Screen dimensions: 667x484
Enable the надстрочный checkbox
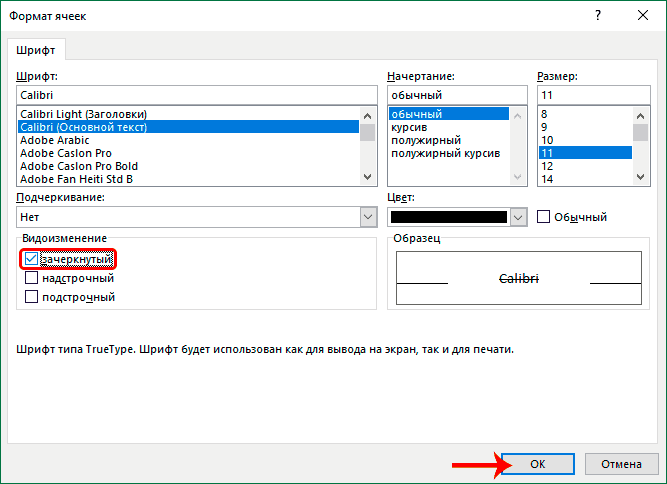[x=31, y=278]
